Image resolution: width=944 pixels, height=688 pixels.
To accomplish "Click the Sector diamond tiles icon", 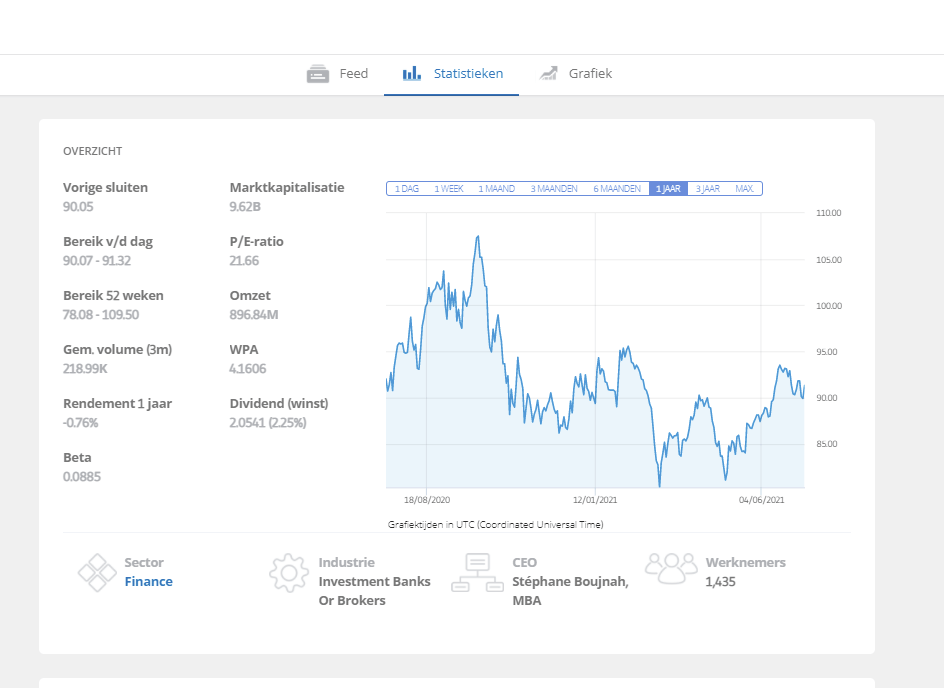I will pyautogui.click(x=97, y=572).
